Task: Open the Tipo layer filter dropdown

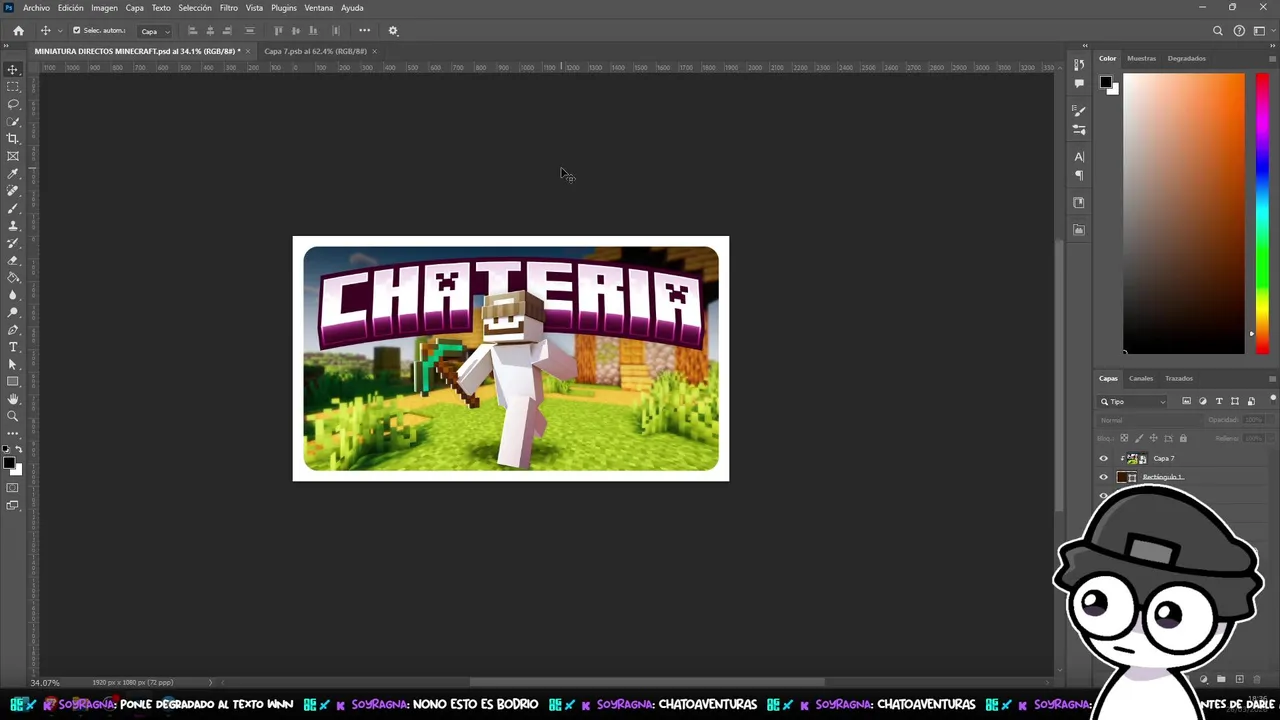Action: coord(1134,402)
